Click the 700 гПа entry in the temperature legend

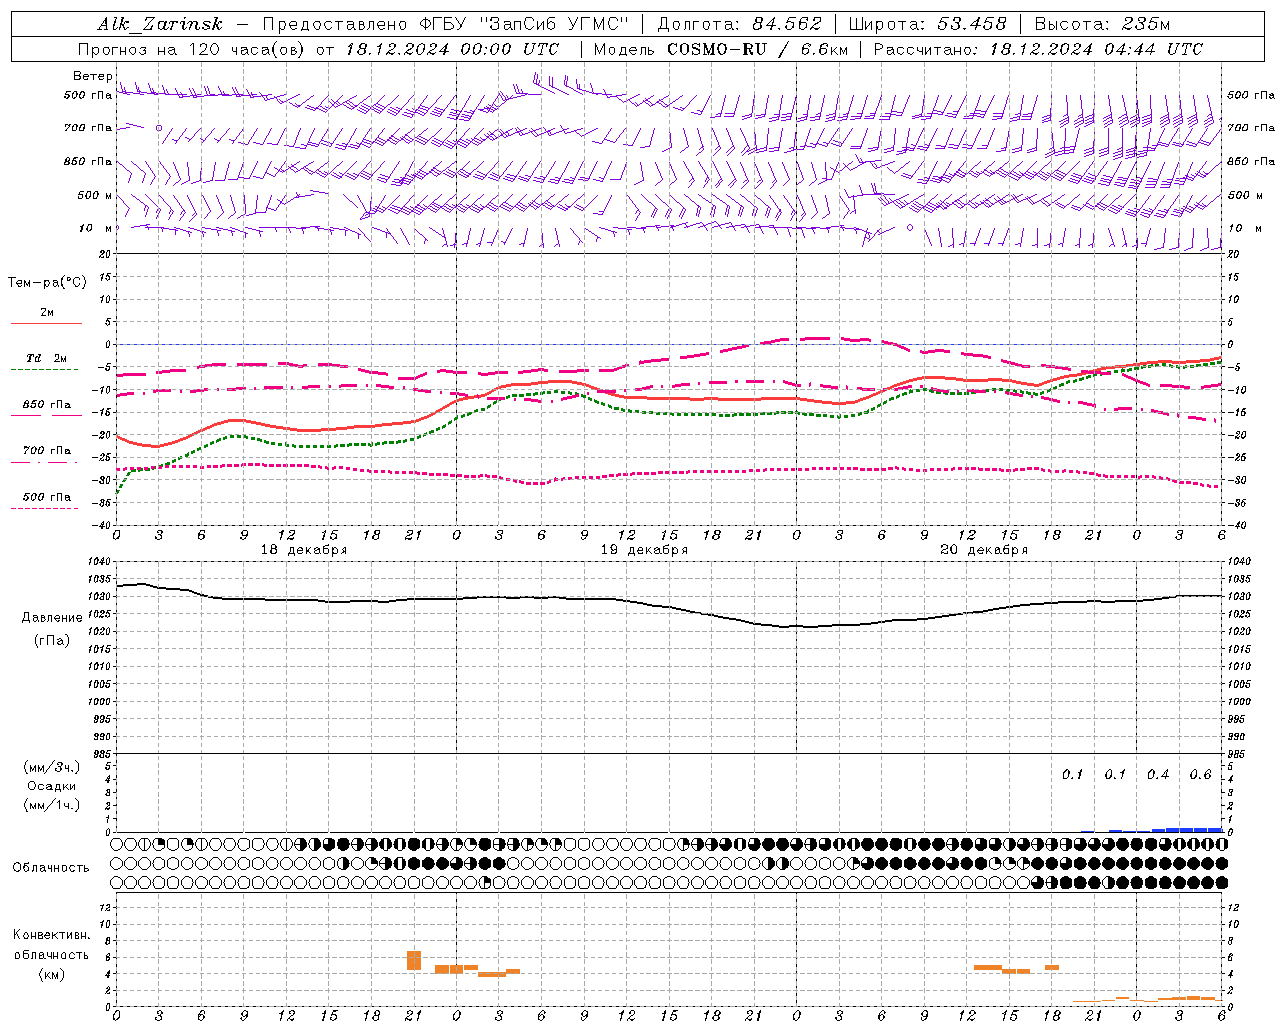47,451
